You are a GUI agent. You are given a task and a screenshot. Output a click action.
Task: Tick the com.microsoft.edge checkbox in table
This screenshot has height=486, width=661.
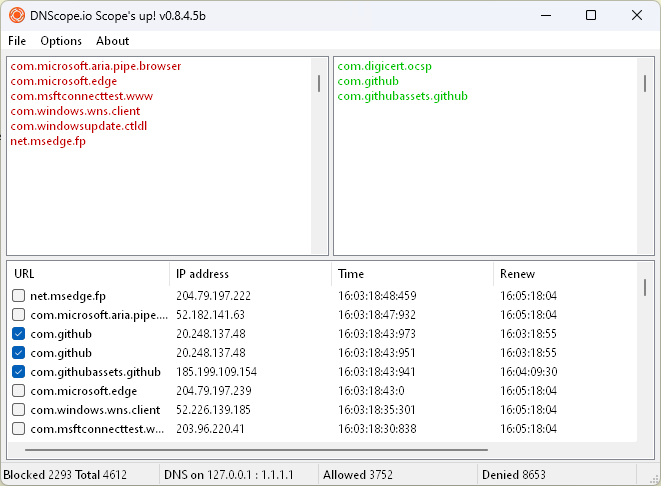[x=19, y=390]
